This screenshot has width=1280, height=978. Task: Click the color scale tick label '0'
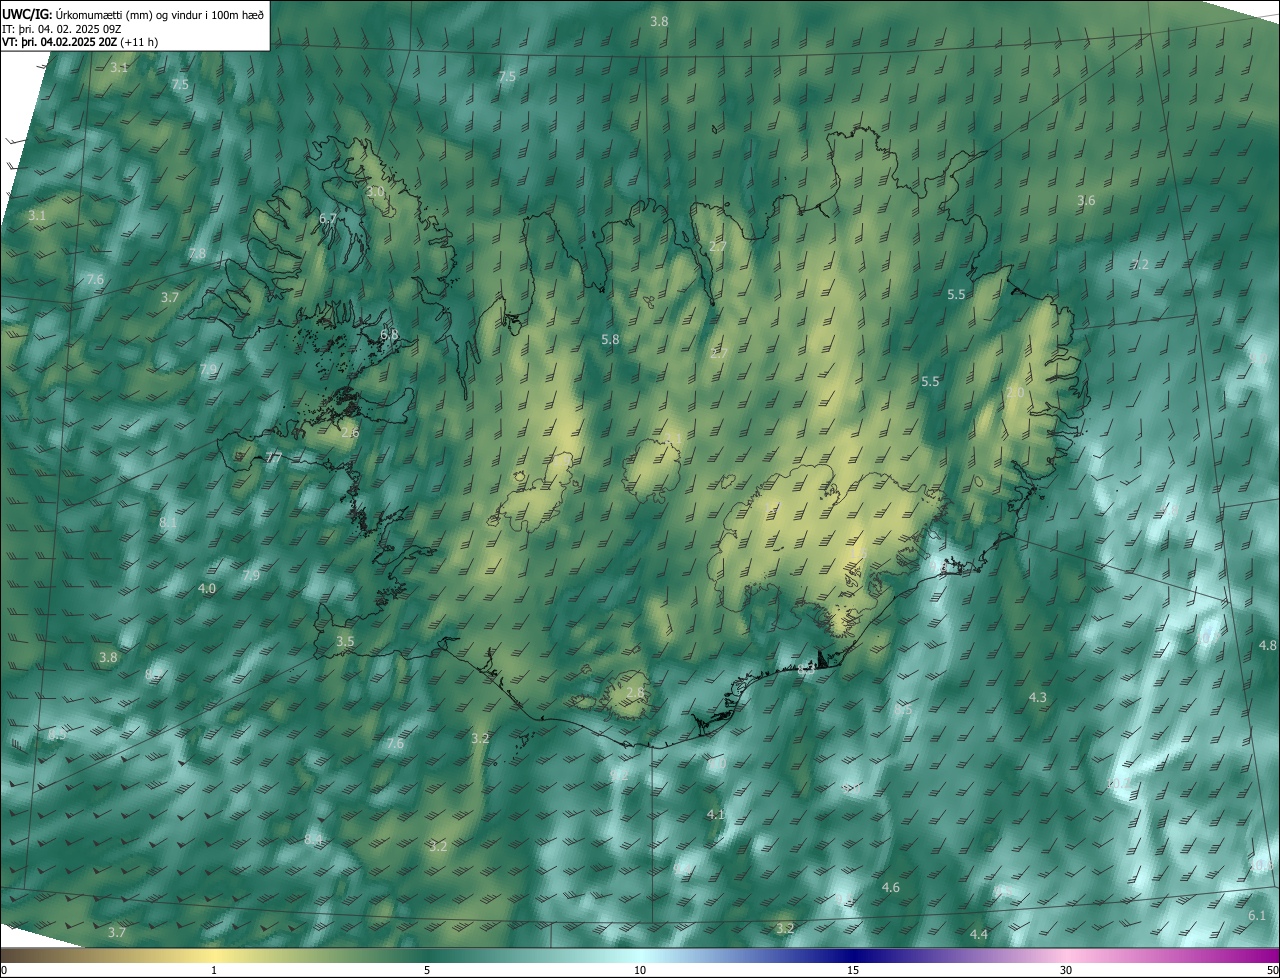pyautogui.click(x=4, y=970)
